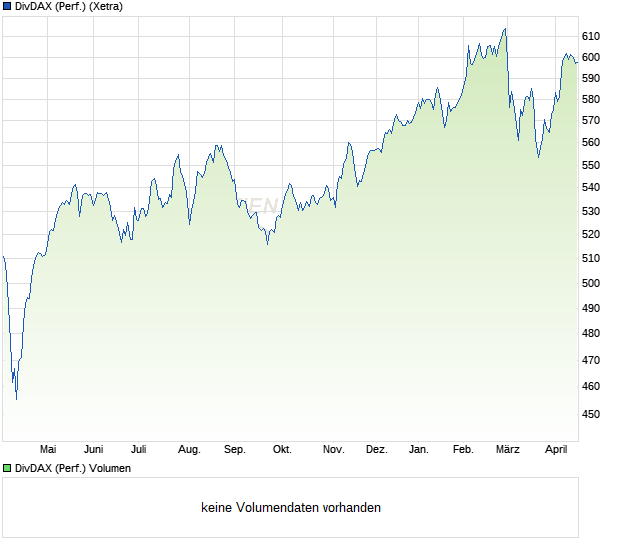
Task: Click the 560 price axis value
Action: click(x=591, y=142)
